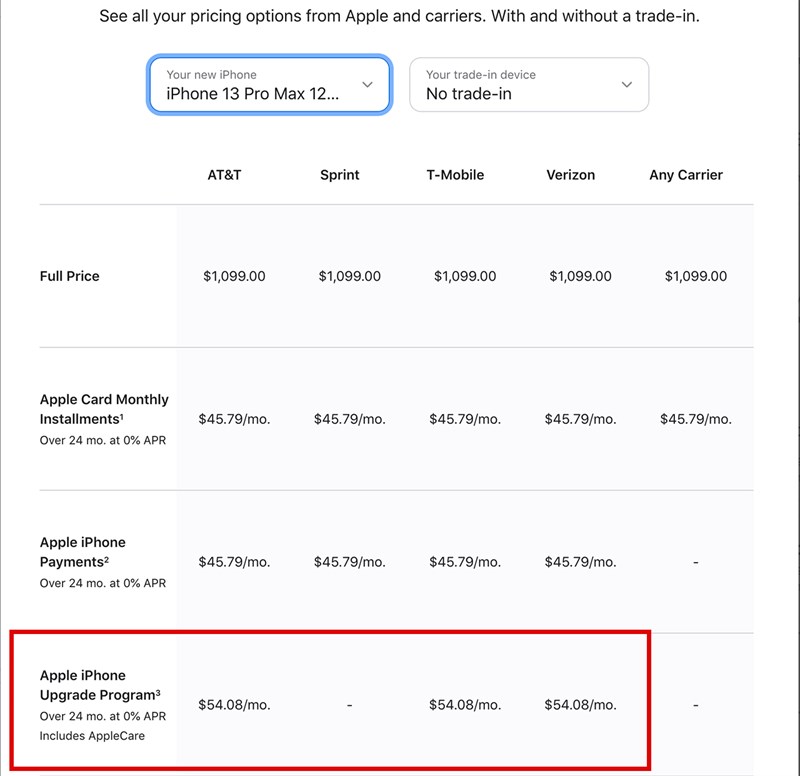
Task: Click Verizon's $54.08/mo. Upgrade Program price
Action: point(580,705)
